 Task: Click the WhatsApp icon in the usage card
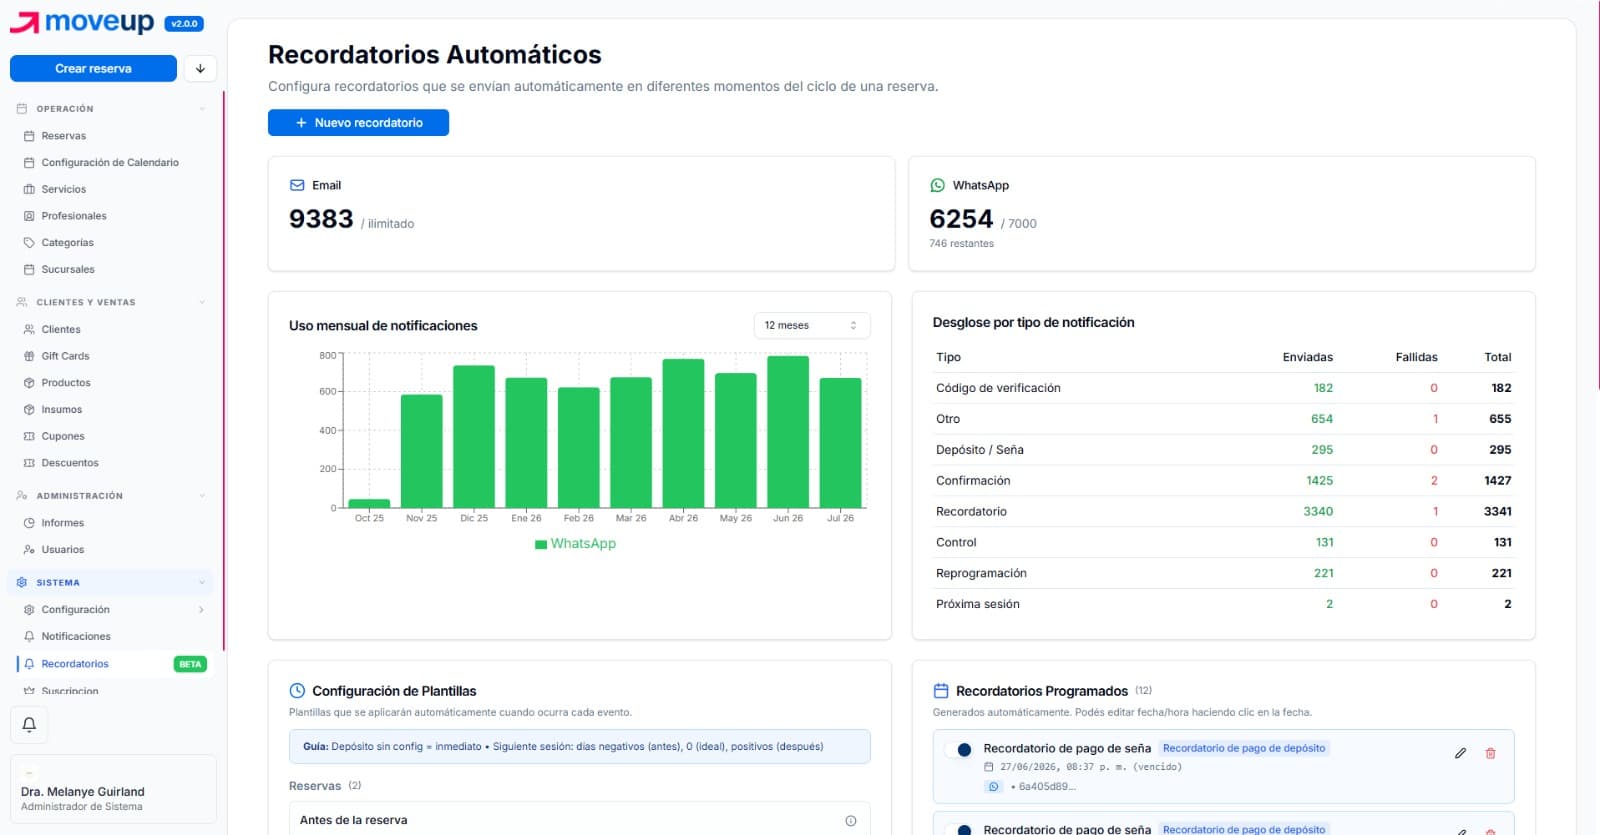(x=937, y=185)
